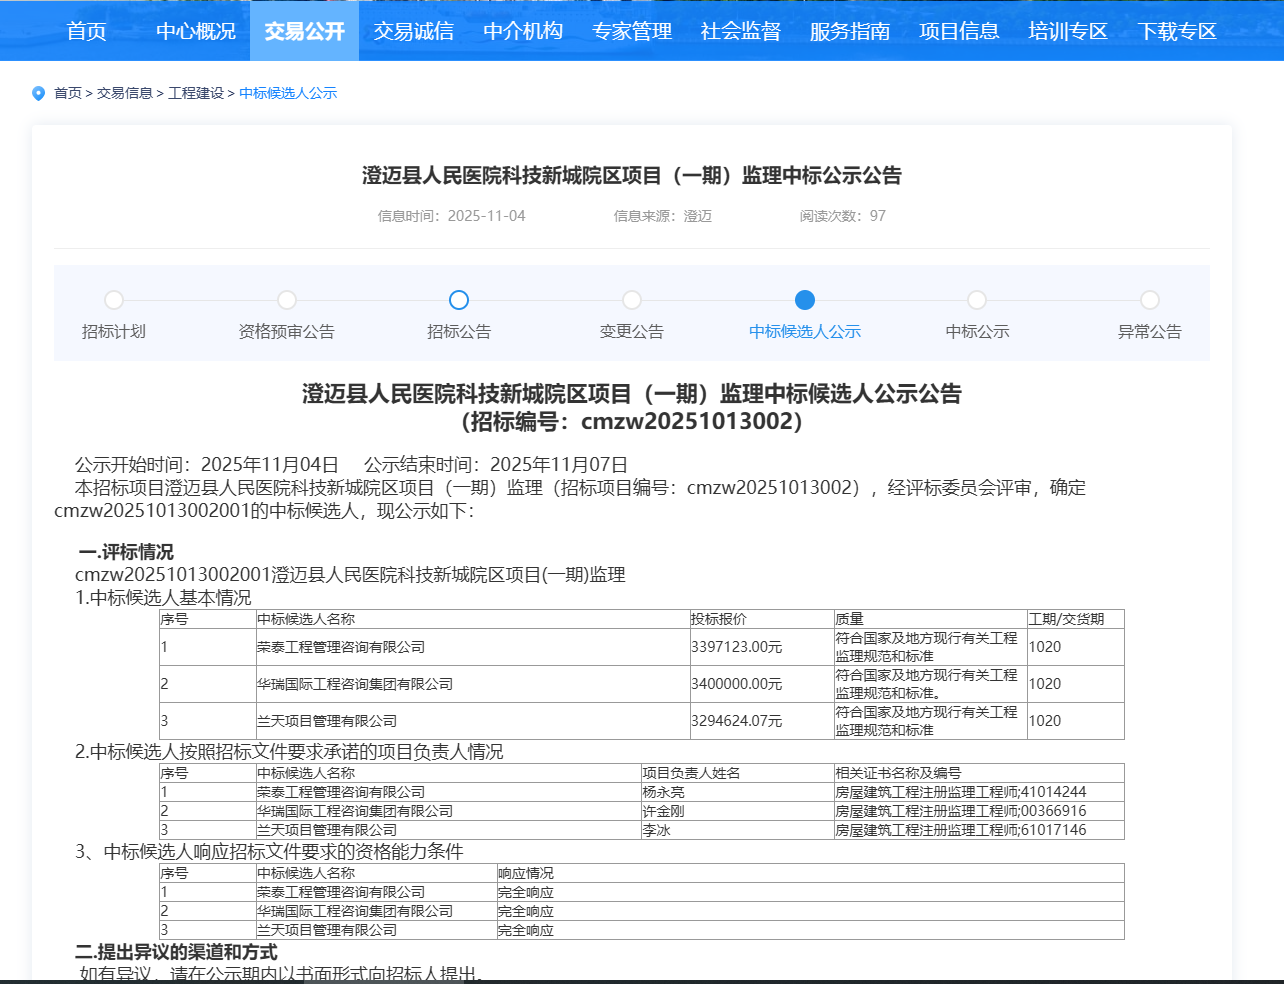Image resolution: width=1284 pixels, height=984 pixels.
Task: Open the 服务指南 navigation menu
Action: click(x=850, y=31)
